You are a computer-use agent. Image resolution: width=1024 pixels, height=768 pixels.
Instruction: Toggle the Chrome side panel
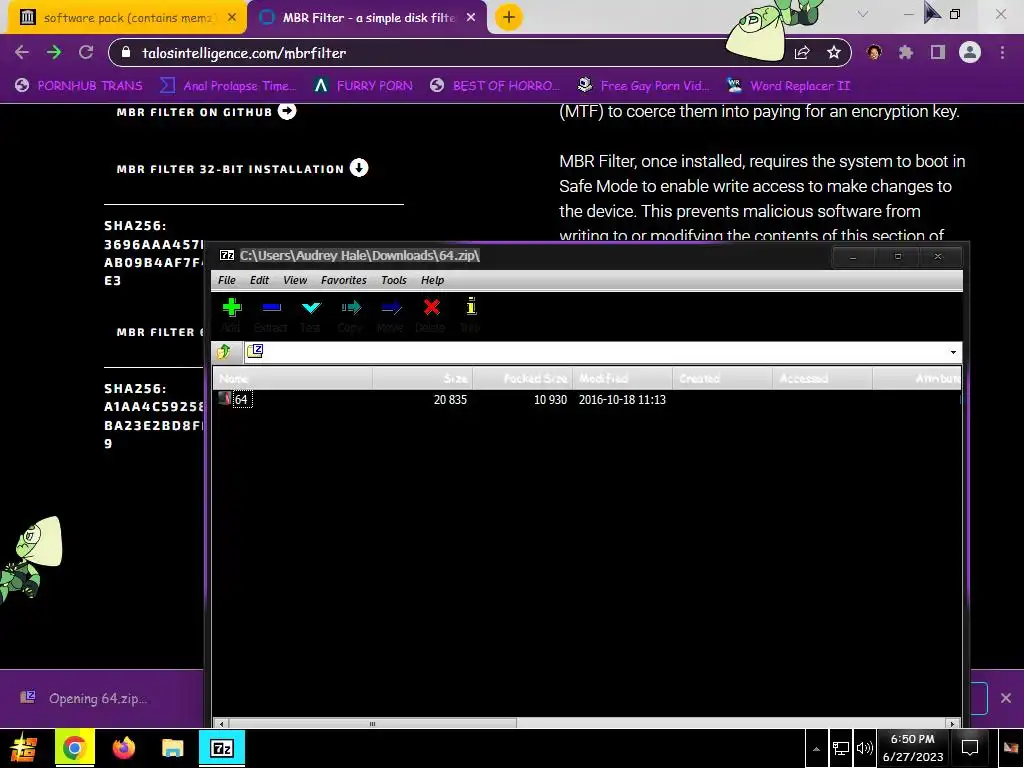(x=938, y=53)
